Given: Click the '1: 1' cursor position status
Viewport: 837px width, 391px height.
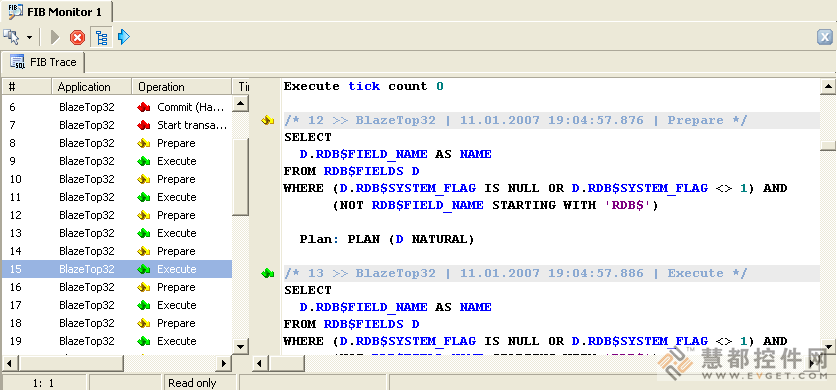Looking at the screenshot, I should pyautogui.click(x=43, y=383).
